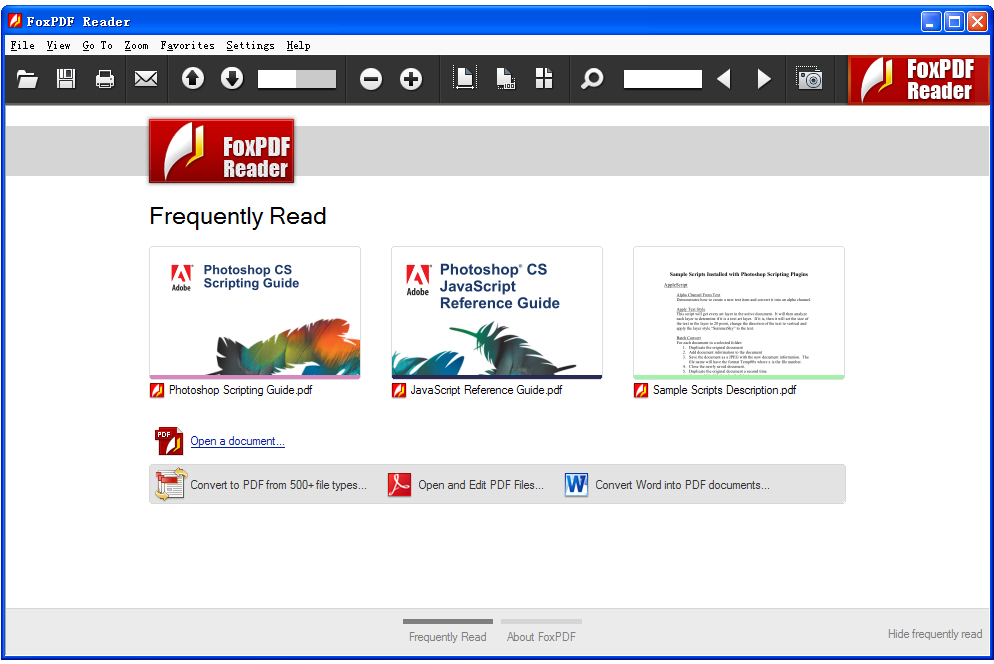
Task: Hide the frequently read panel
Action: click(x=935, y=633)
